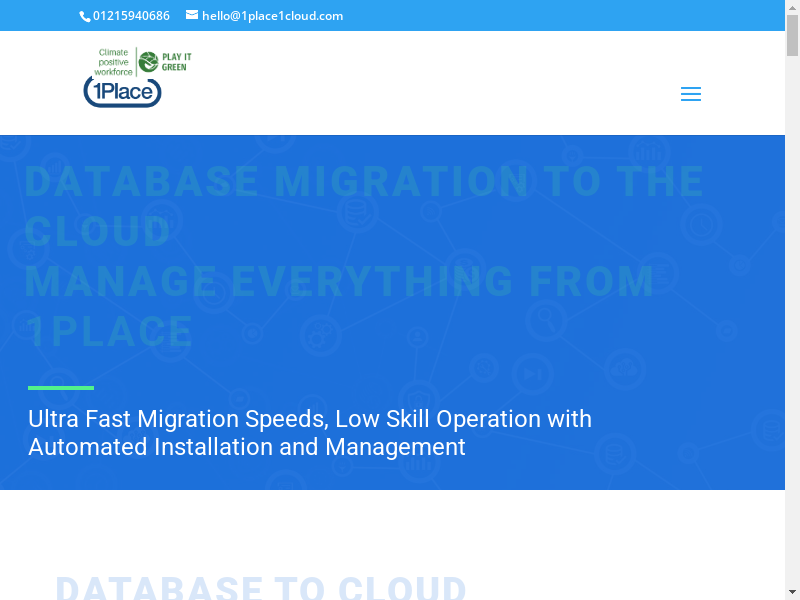Click the email envelope icon
Viewport: 800px width, 600px height.
(x=192, y=15)
